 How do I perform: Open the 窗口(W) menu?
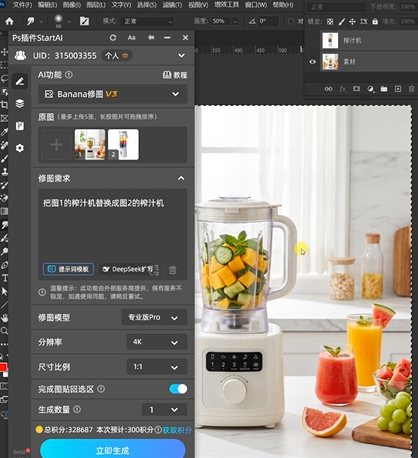pos(256,5)
